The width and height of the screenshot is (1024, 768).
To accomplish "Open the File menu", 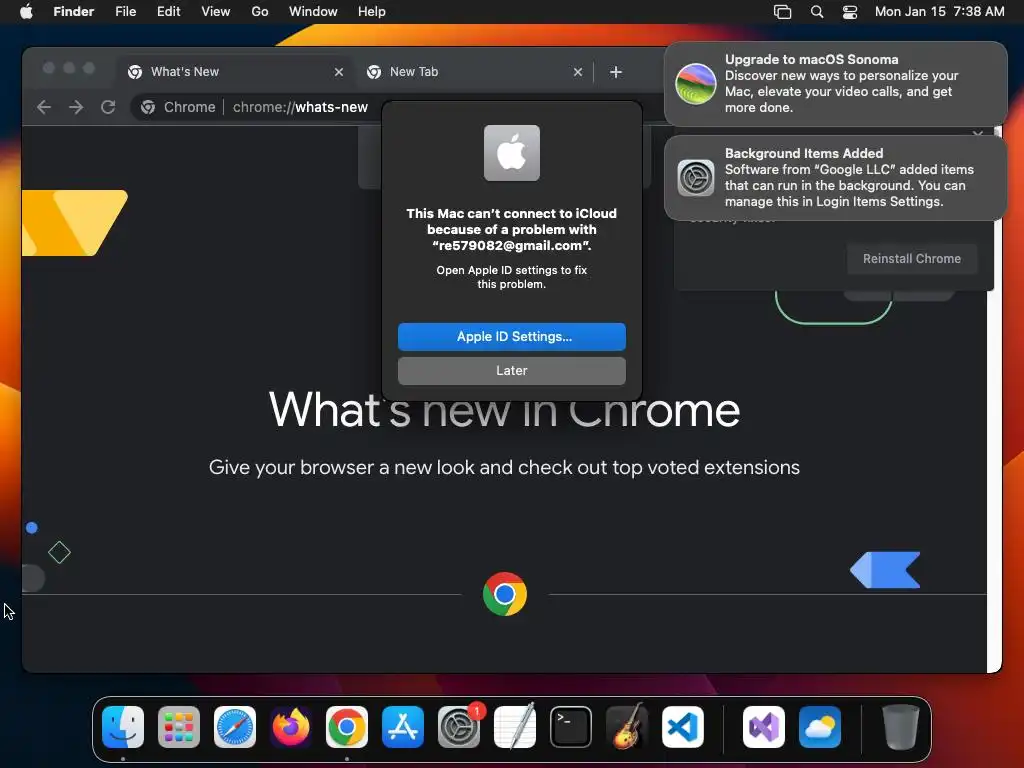I will [x=125, y=11].
